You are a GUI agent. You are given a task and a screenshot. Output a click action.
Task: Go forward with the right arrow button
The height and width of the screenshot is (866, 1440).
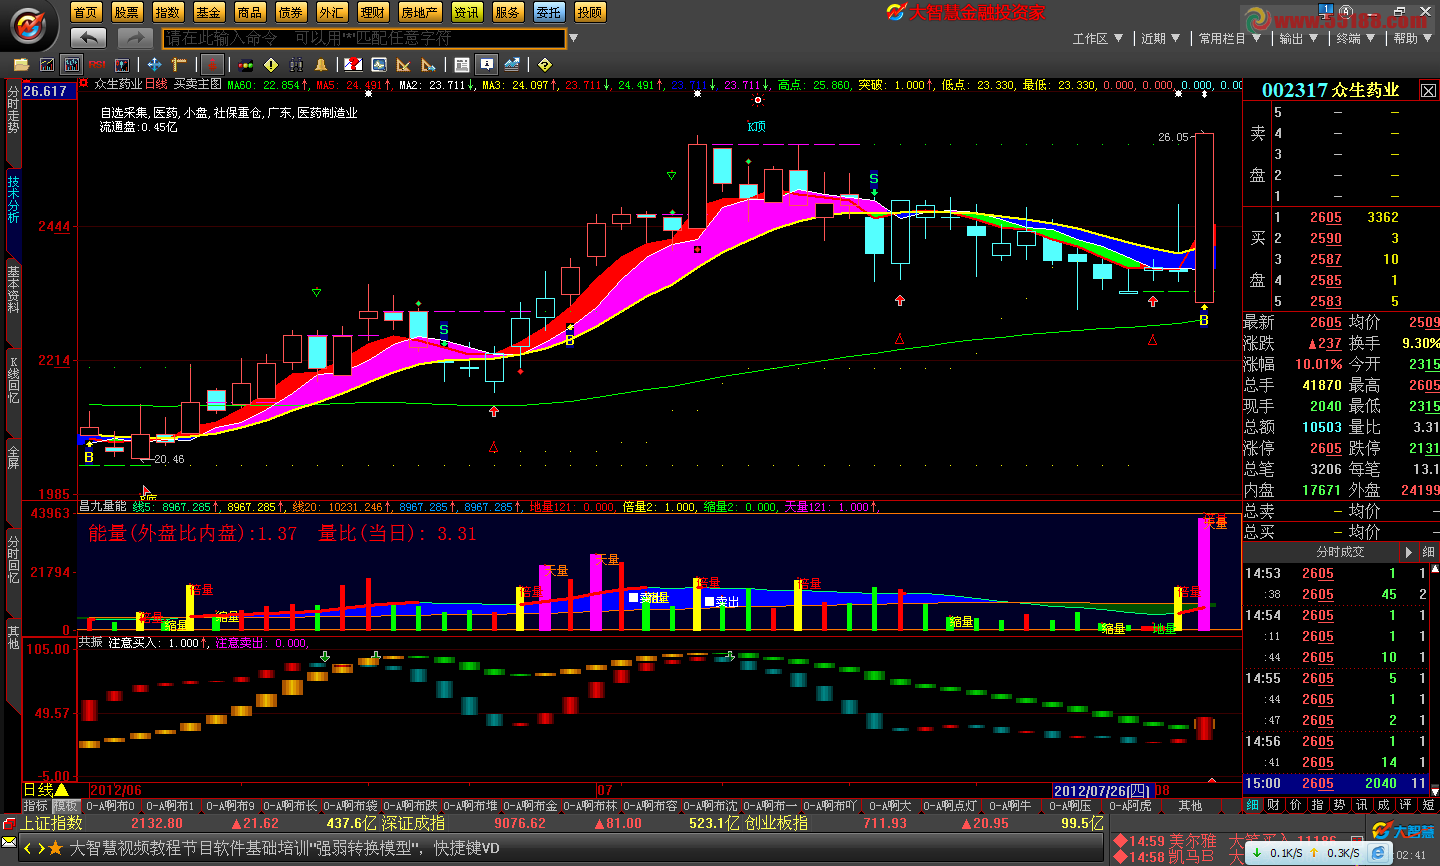pos(135,38)
